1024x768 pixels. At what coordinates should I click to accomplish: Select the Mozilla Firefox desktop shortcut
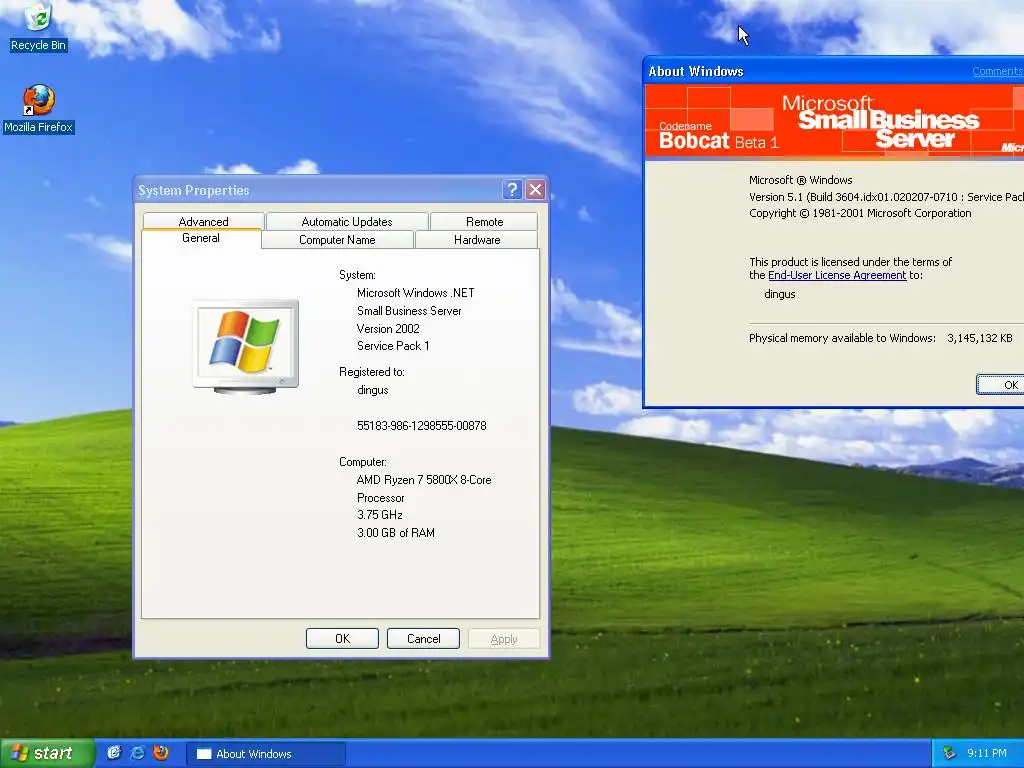[39, 109]
